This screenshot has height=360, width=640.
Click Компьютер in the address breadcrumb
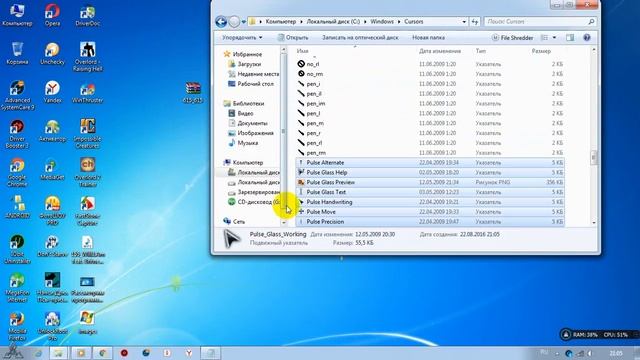pyautogui.click(x=280, y=22)
